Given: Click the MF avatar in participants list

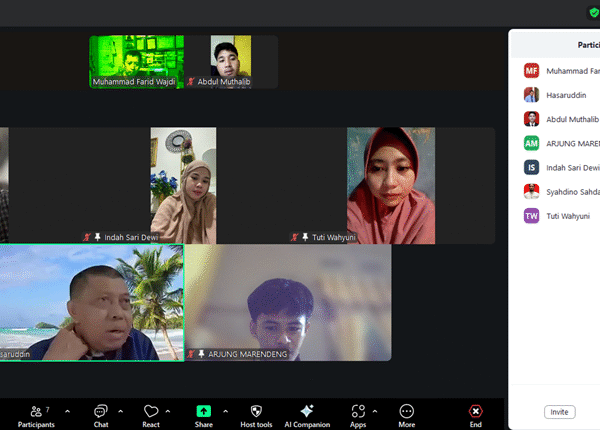Looking at the screenshot, I should click(x=532, y=71).
